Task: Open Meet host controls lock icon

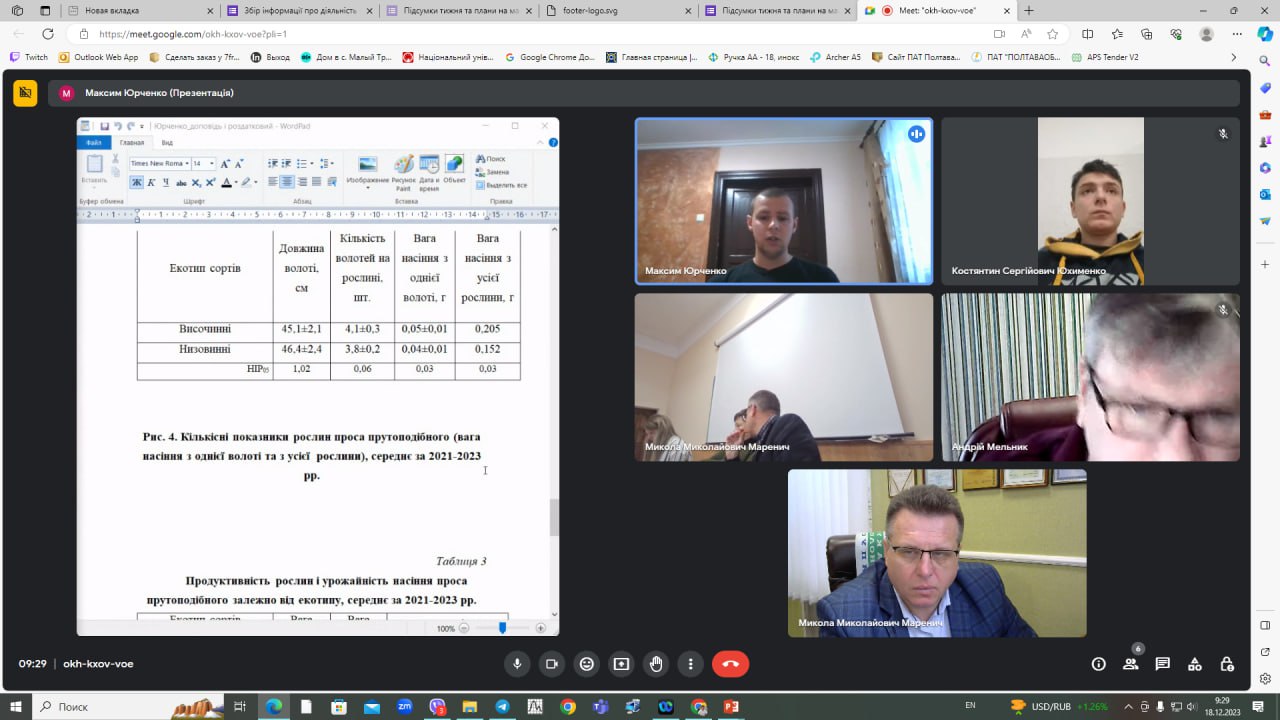Action: [x=1227, y=663]
